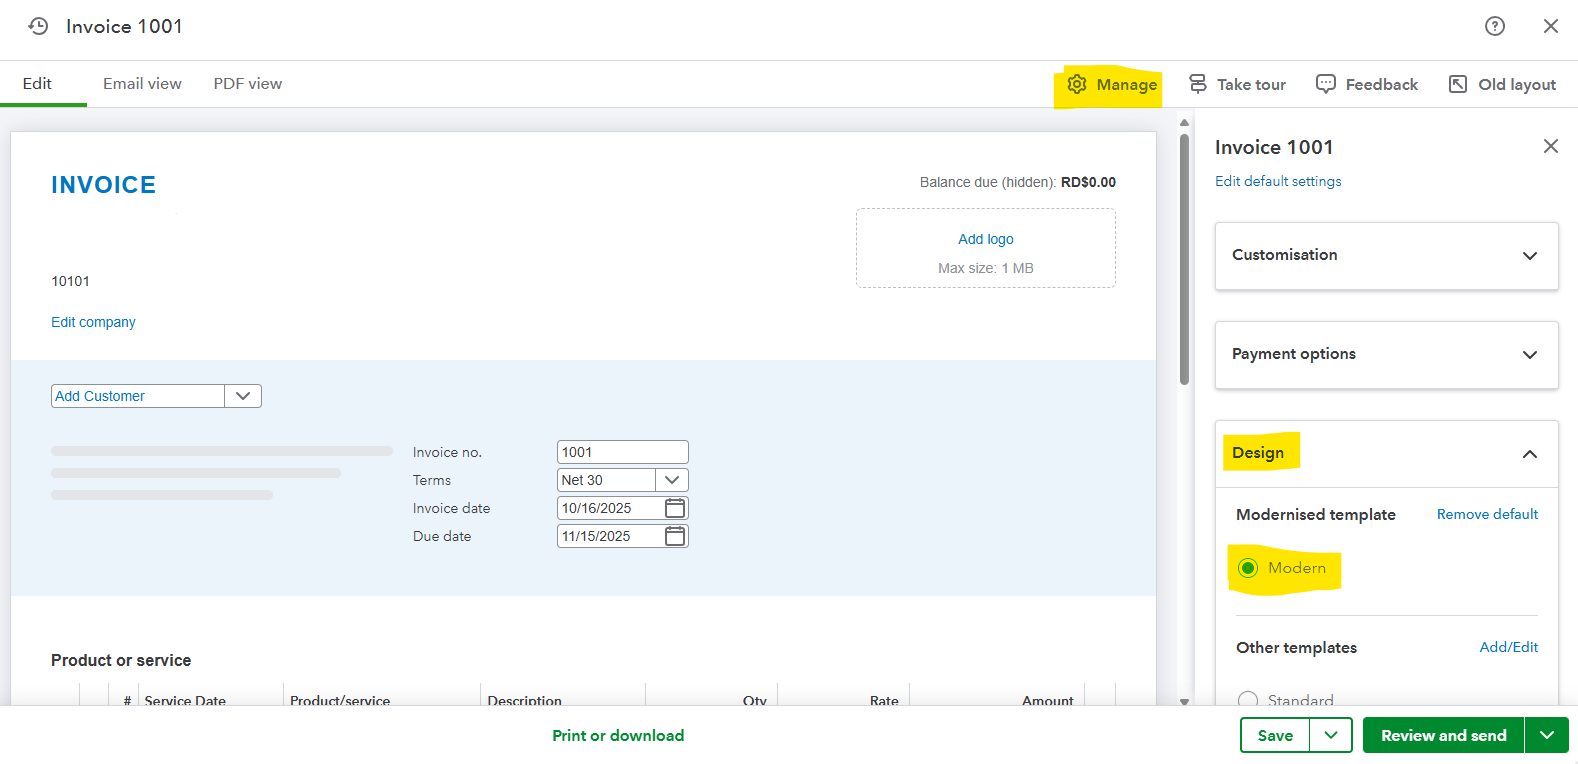The image size is (1578, 764).
Task: Open the Manage gear settings
Action: (x=1111, y=85)
